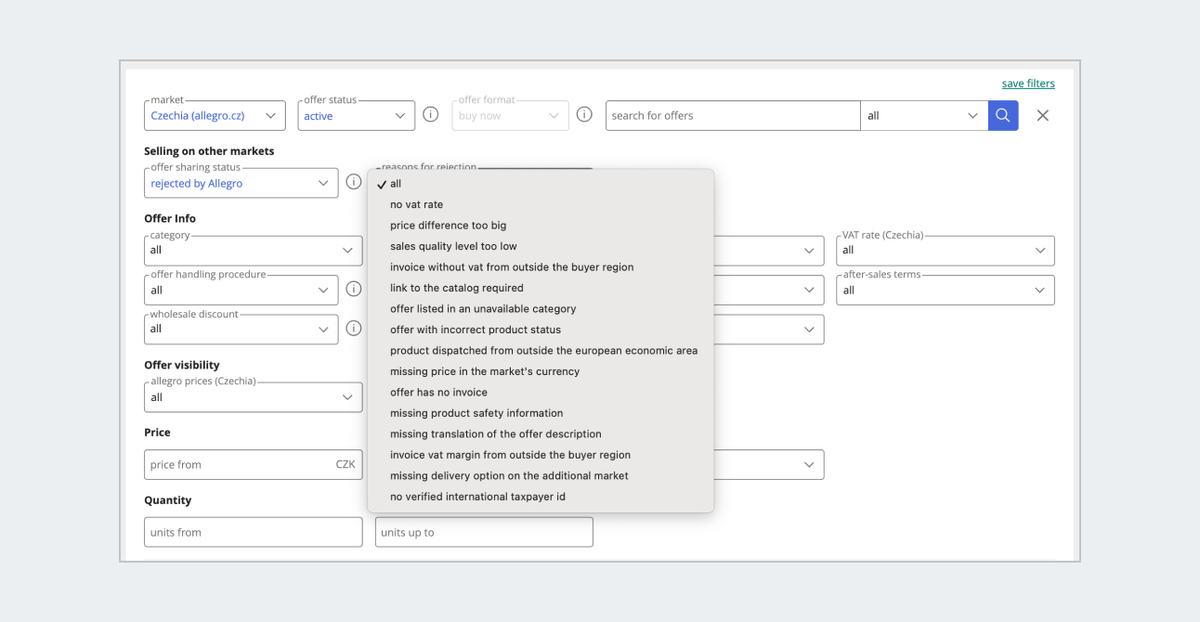Click info icon next to offer status

coord(431,115)
